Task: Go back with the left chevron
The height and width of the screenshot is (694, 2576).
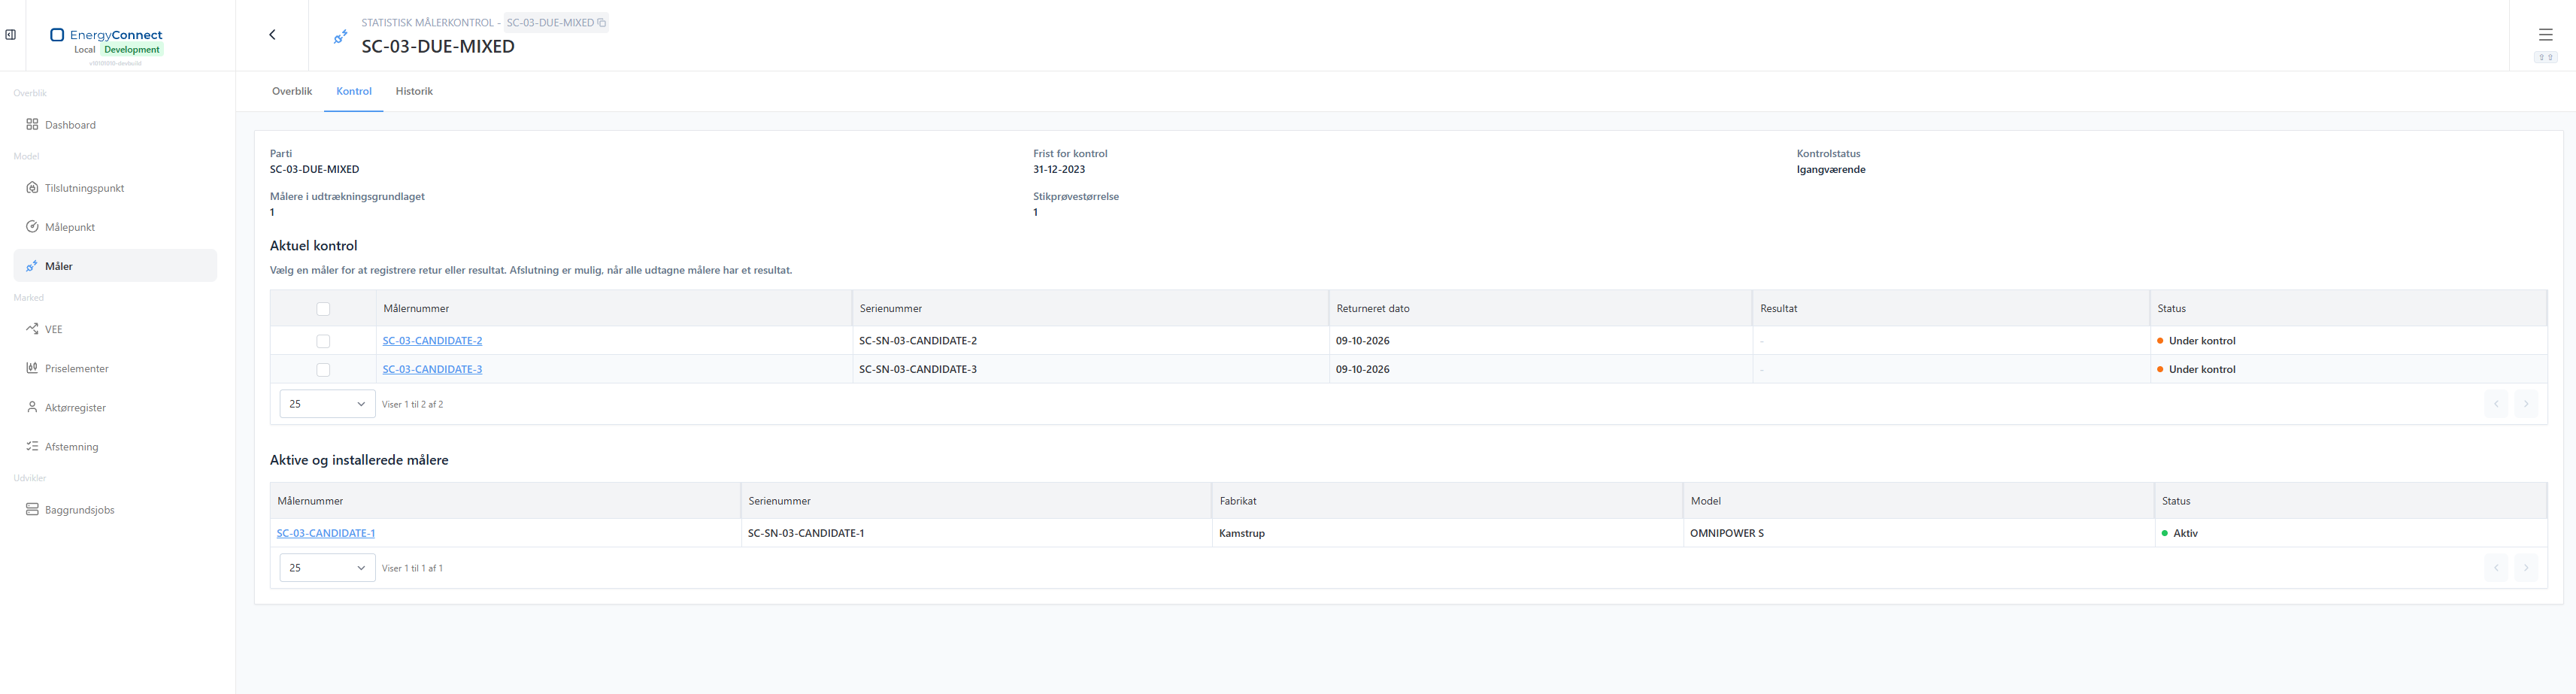Action: [272, 35]
